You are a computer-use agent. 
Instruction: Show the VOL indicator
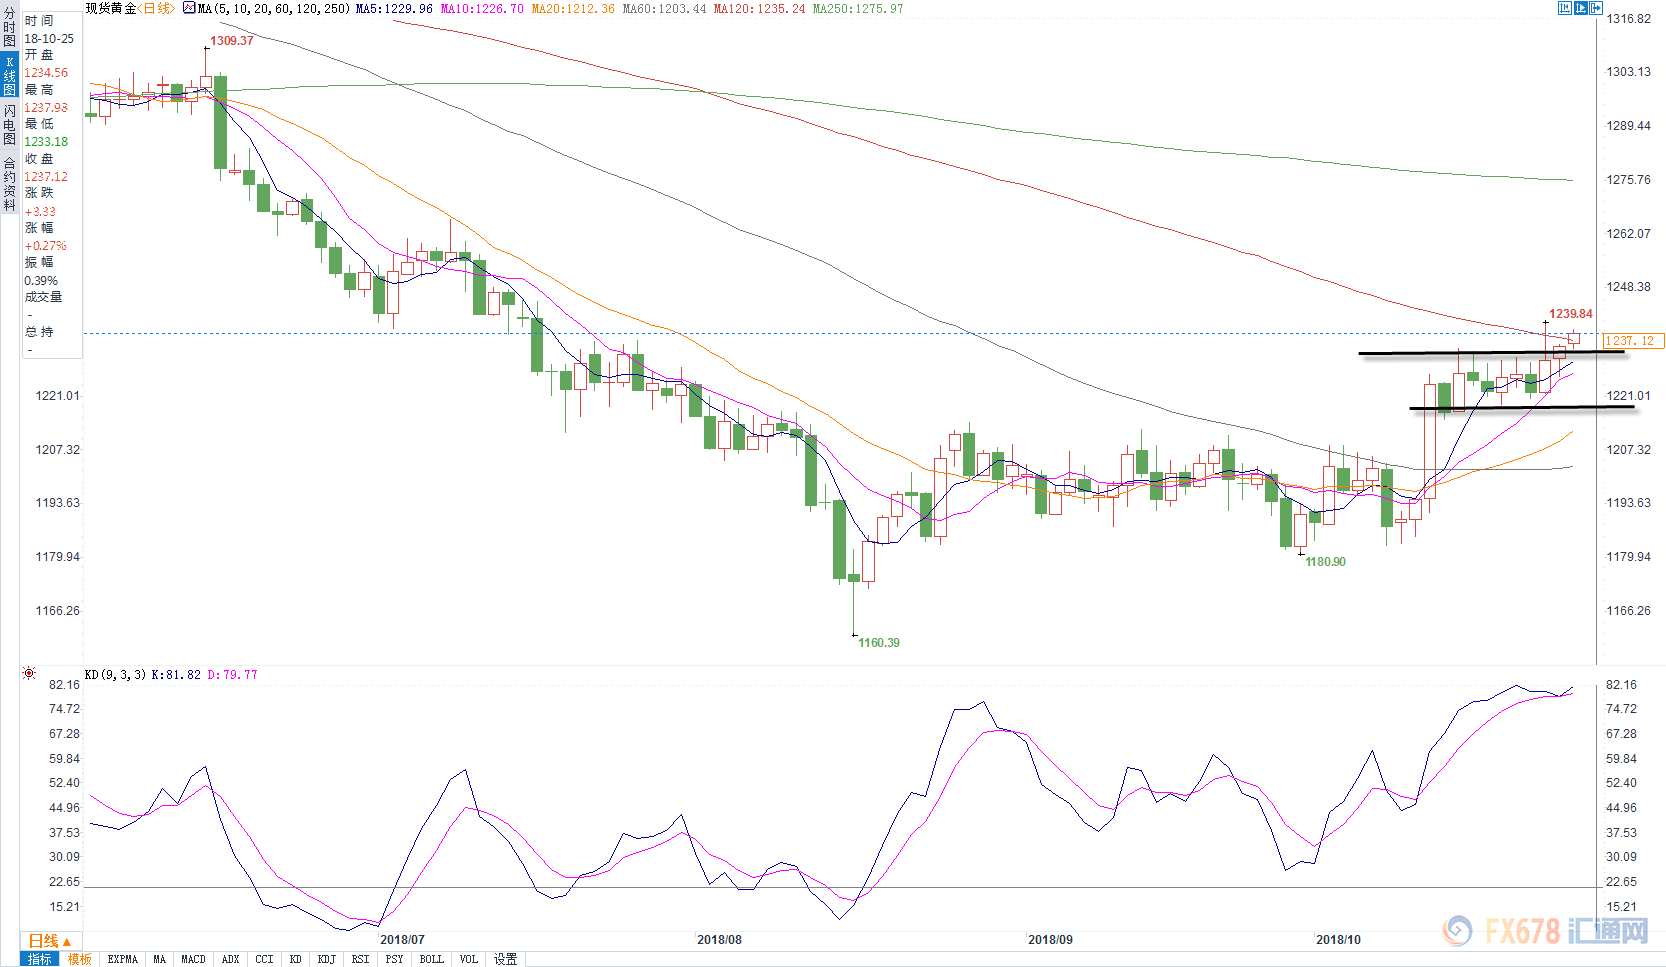click(x=469, y=959)
